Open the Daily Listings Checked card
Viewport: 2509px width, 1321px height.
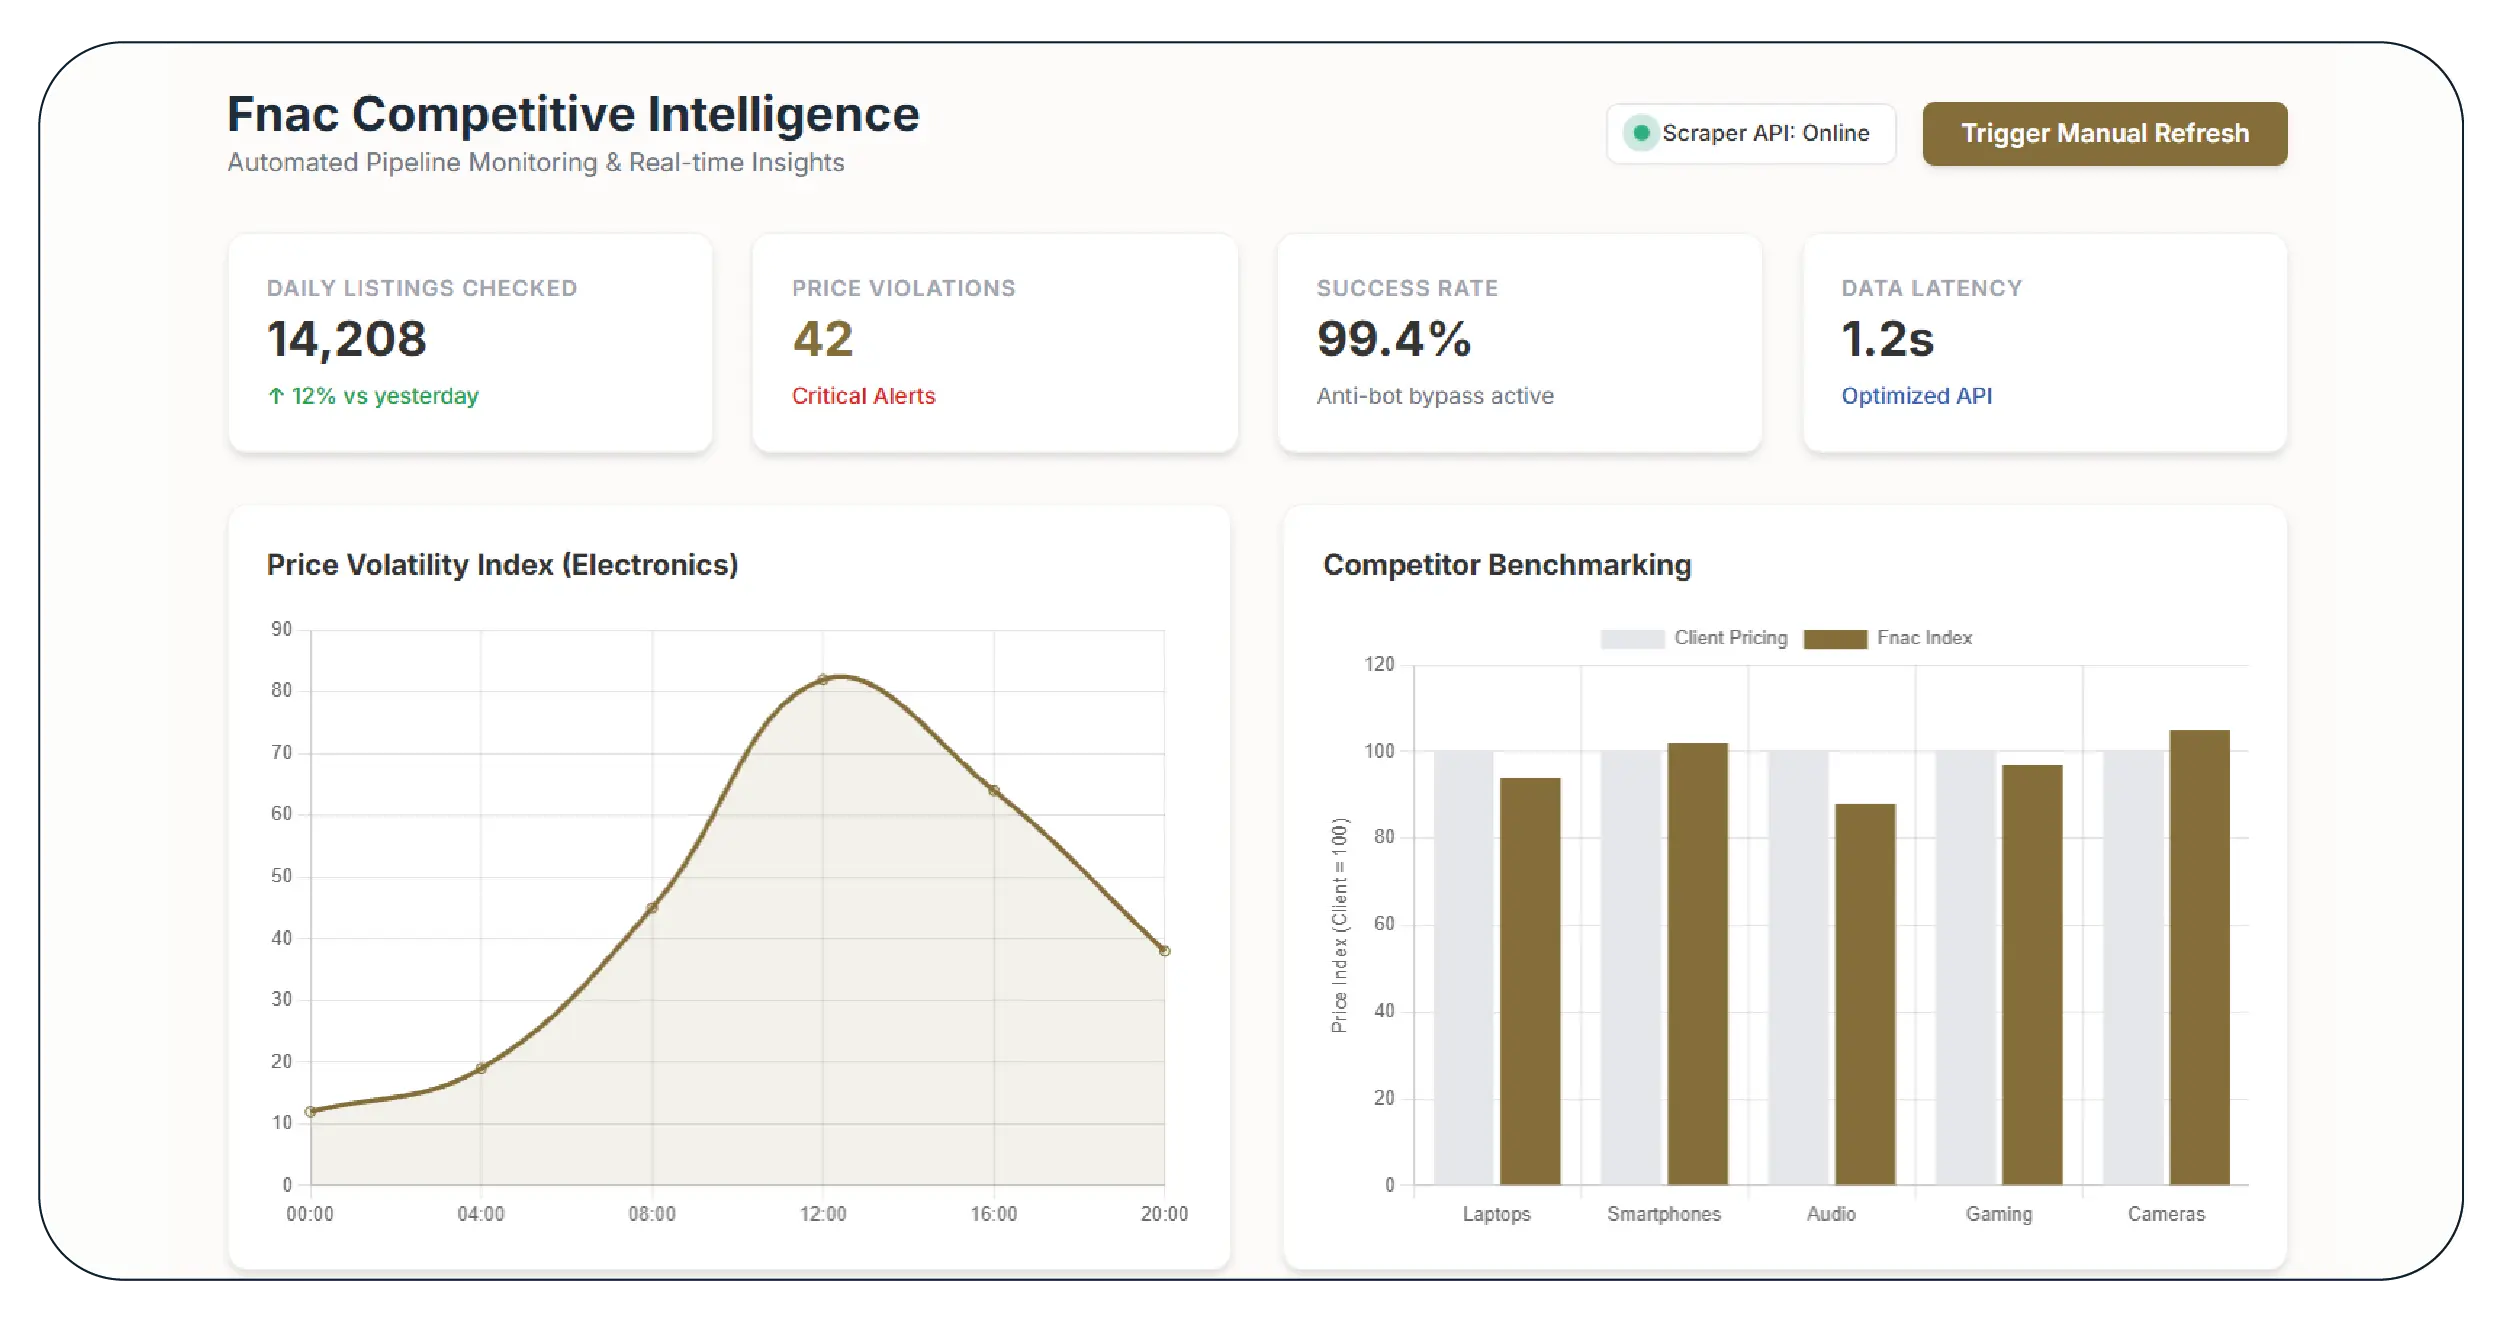click(470, 343)
